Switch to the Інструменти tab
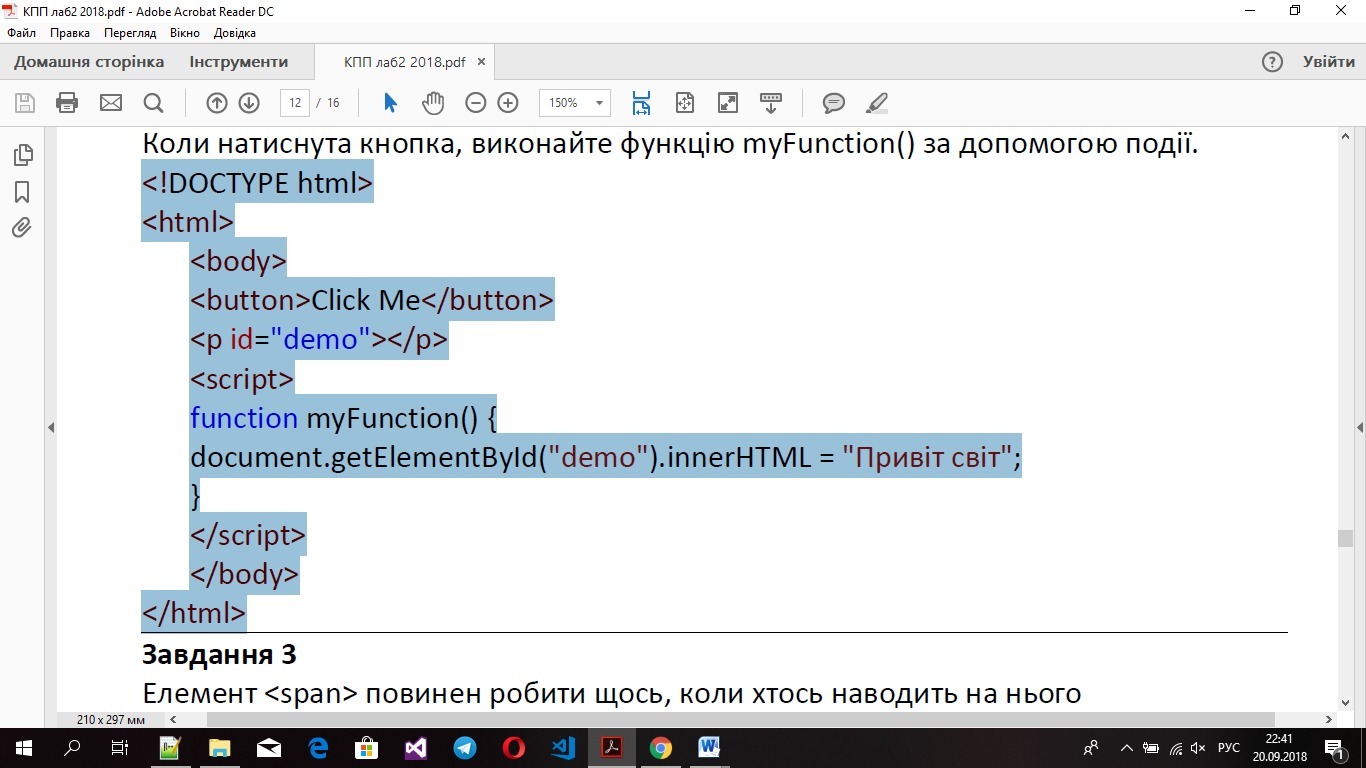The height and width of the screenshot is (768, 1366). (x=239, y=62)
